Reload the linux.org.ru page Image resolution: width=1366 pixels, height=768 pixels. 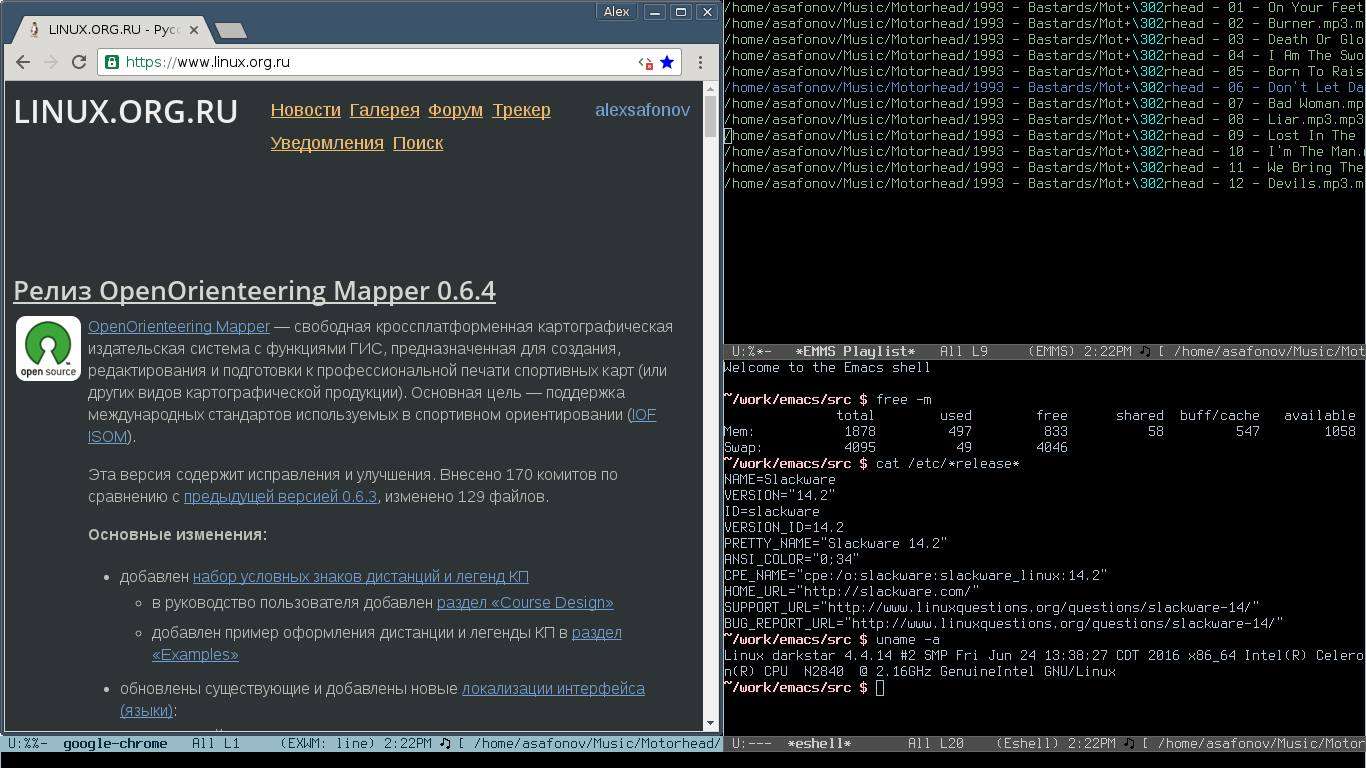pyautogui.click(x=79, y=62)
